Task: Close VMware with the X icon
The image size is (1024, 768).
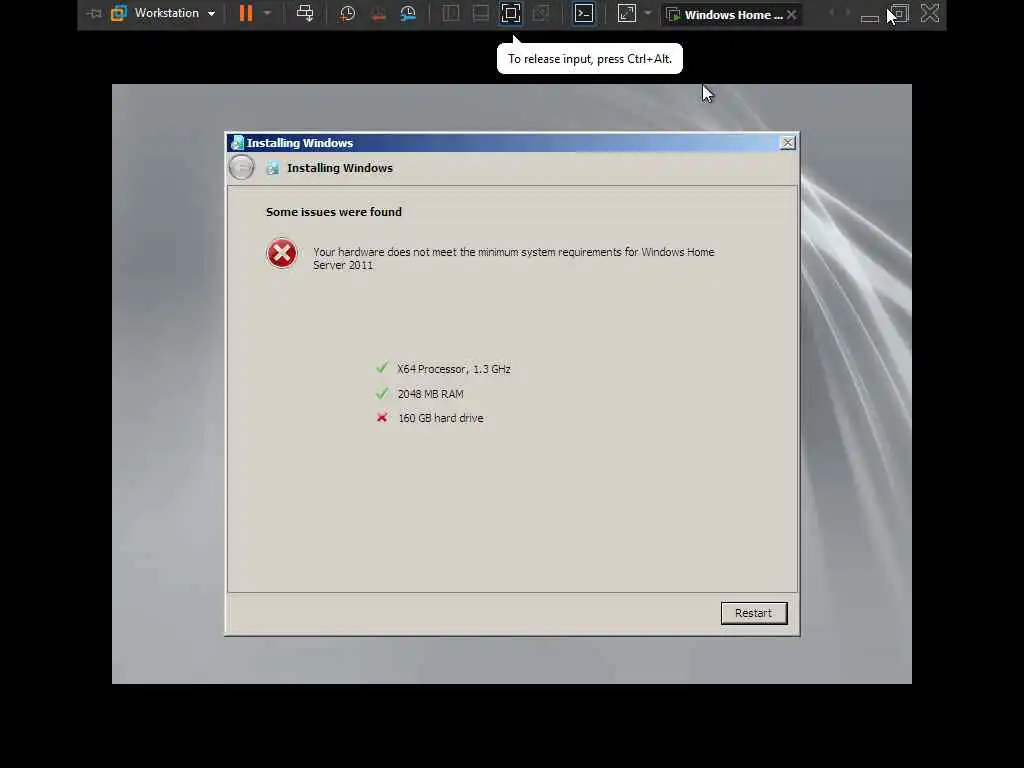Action: click(x=930, y=13)
